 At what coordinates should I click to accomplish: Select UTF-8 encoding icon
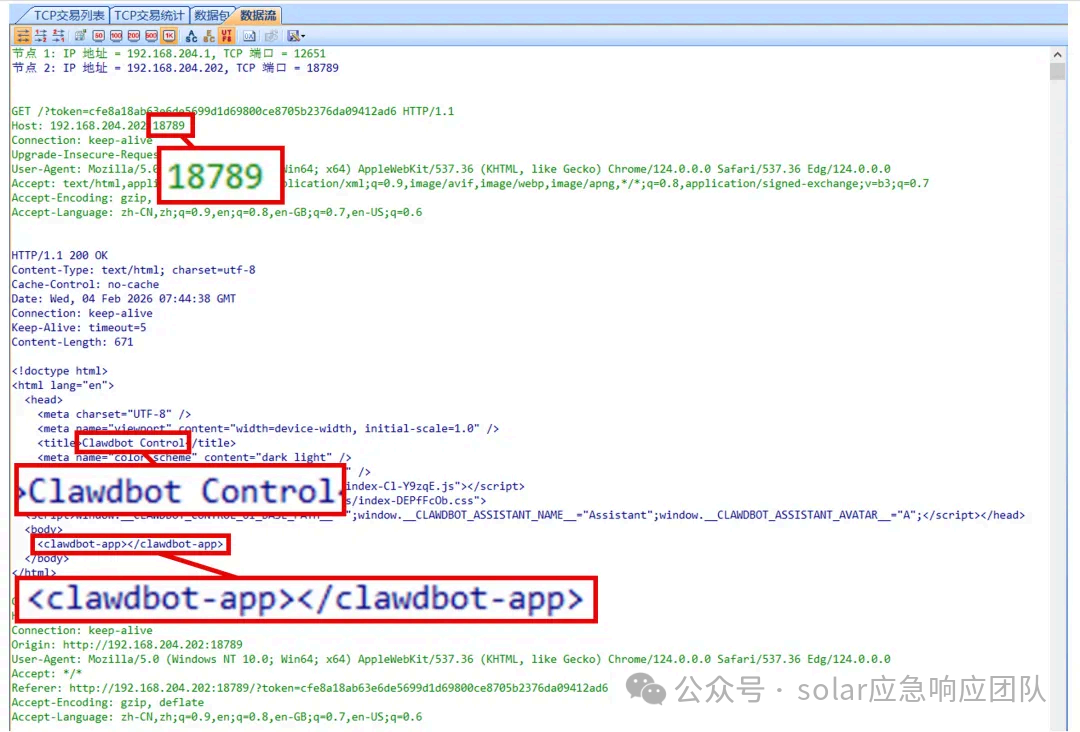(x=227, y=35)
